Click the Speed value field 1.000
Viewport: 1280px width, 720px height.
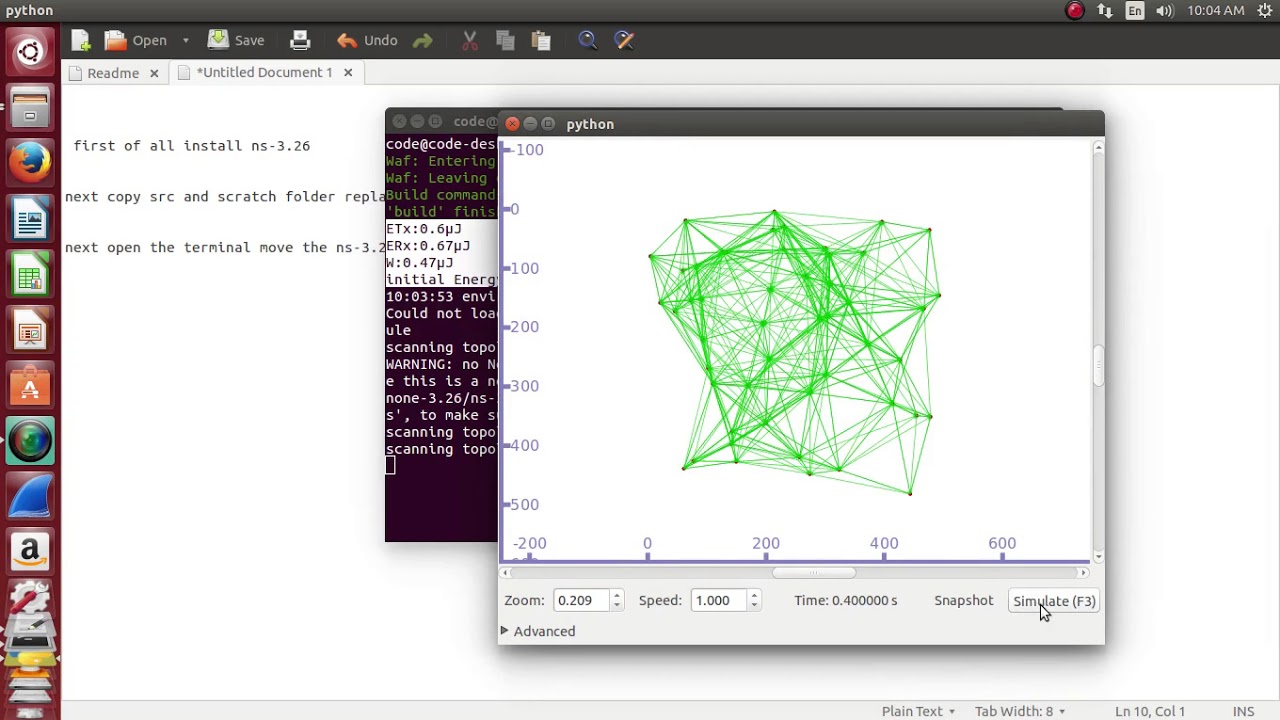[x=717, y=600]
